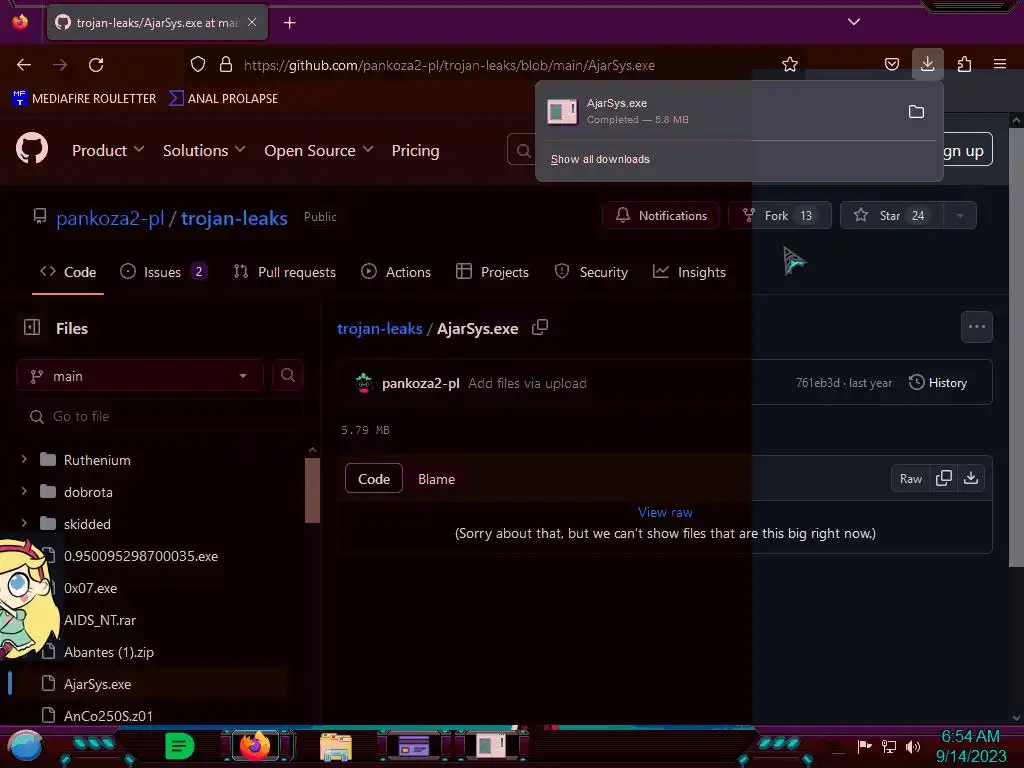Click the View raw link
Image resolution: width=1024 pixels, height=768 pixels.
pyautogui.click(x=665, y=512)
